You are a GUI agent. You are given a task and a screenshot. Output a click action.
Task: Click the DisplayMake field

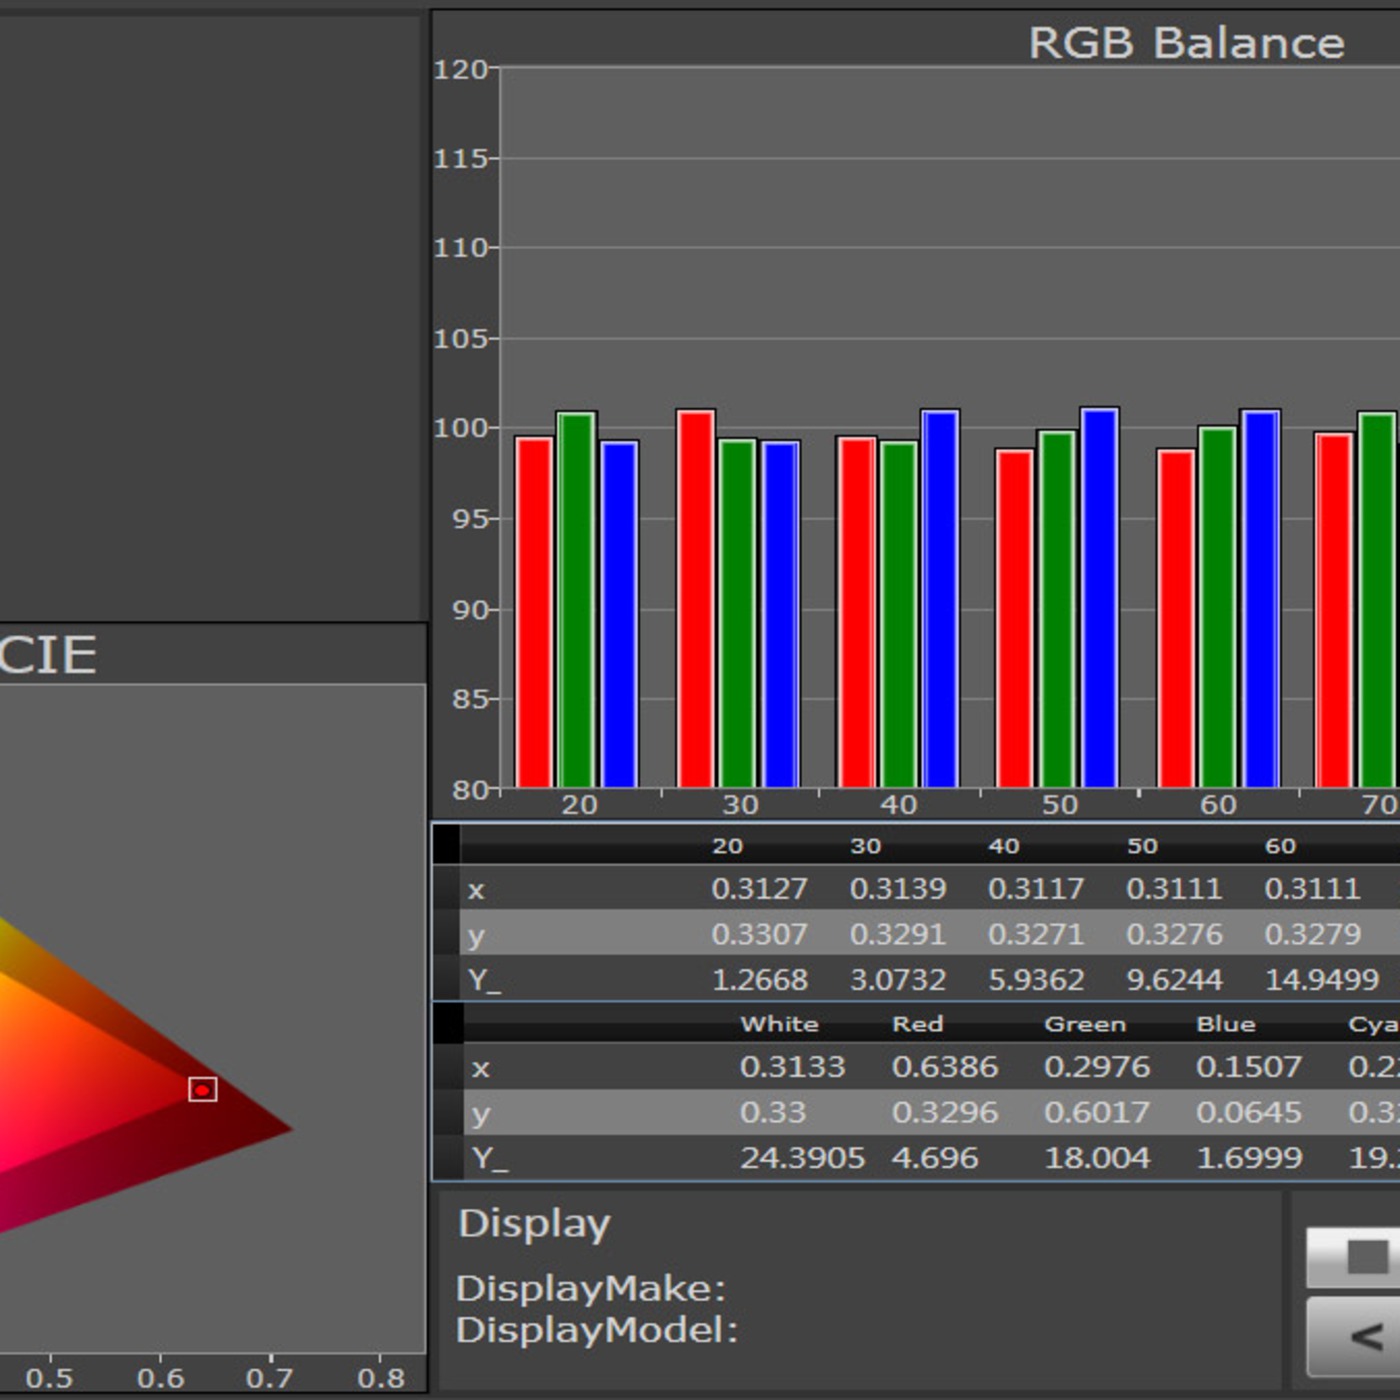point(590,1288)
